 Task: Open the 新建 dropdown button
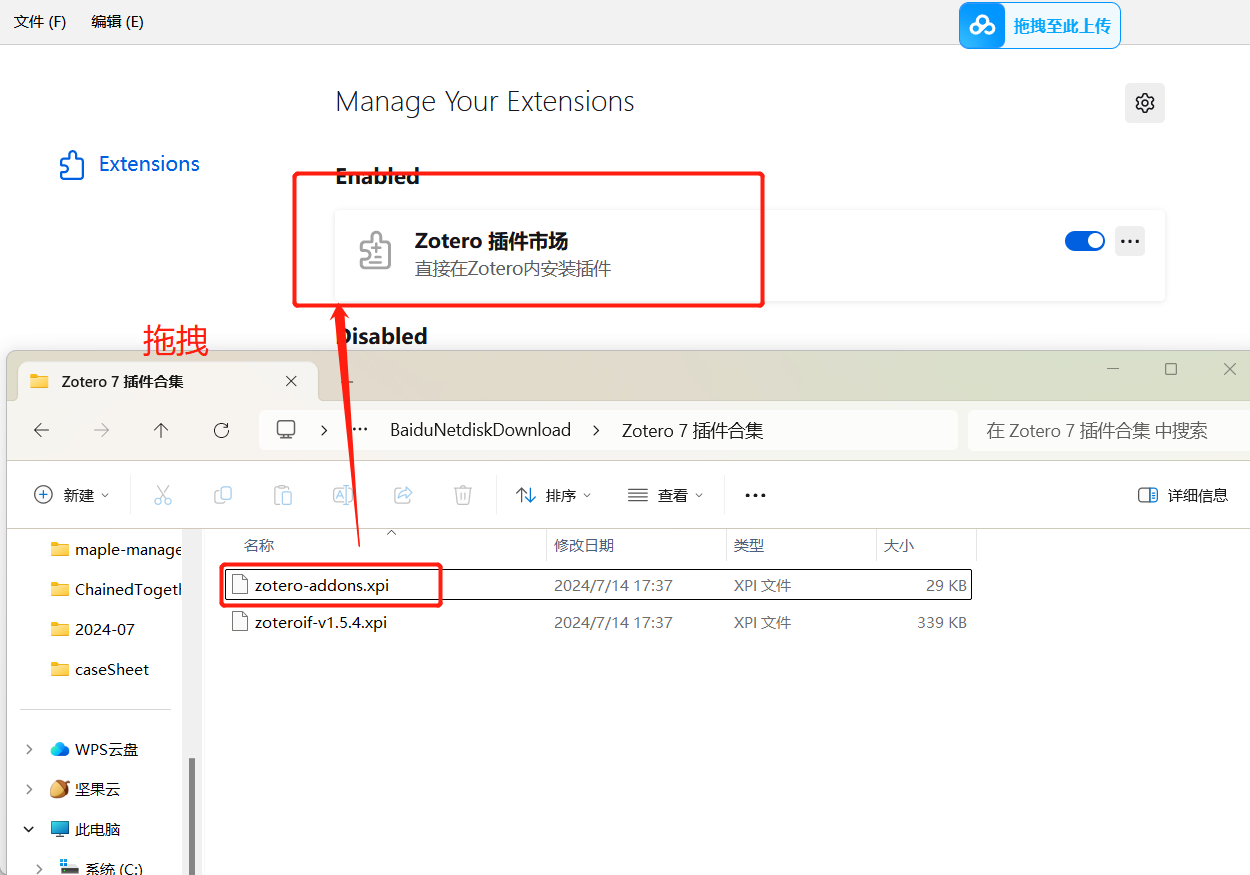tap(72, 495)
